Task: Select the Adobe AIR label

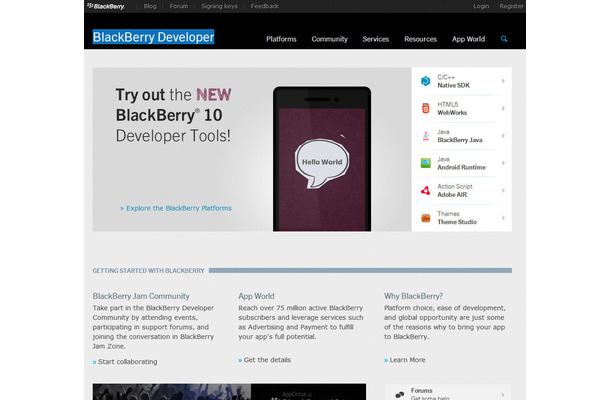Action: click(452, 195)
